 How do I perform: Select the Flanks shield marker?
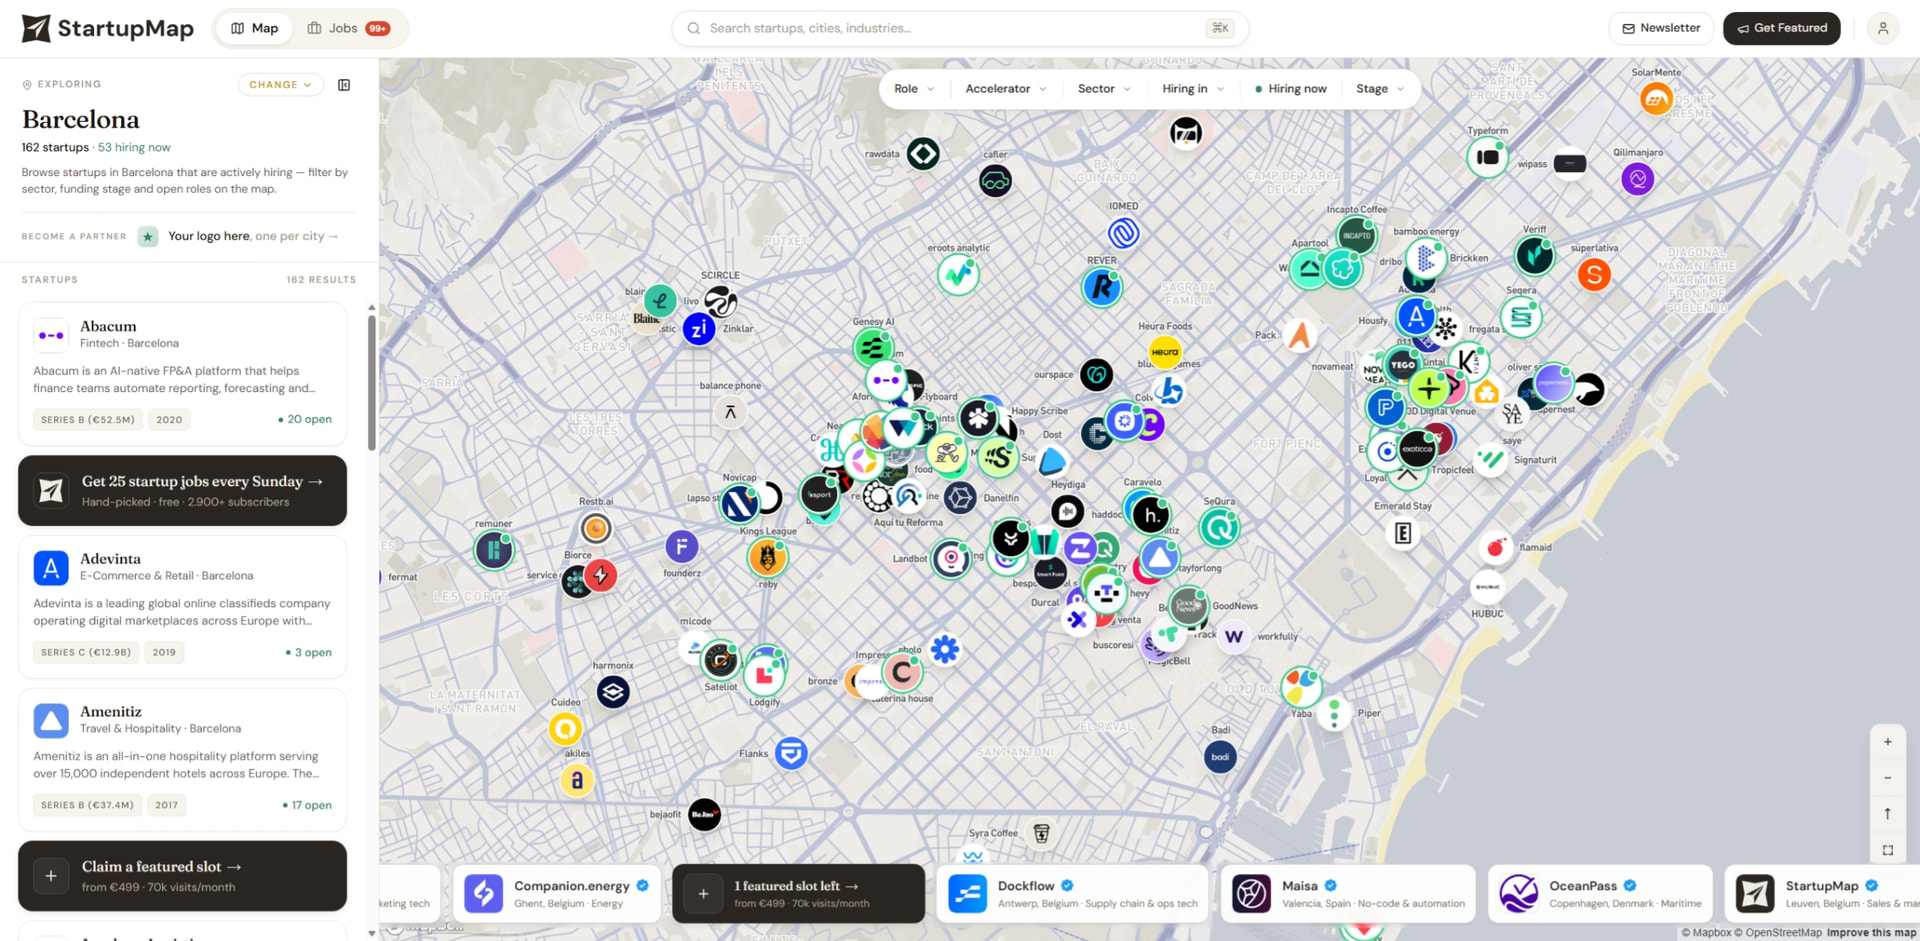pos(791,753)
